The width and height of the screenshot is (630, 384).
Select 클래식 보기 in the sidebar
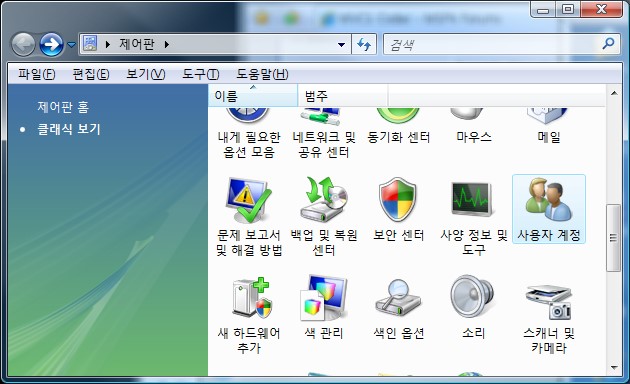69,129
